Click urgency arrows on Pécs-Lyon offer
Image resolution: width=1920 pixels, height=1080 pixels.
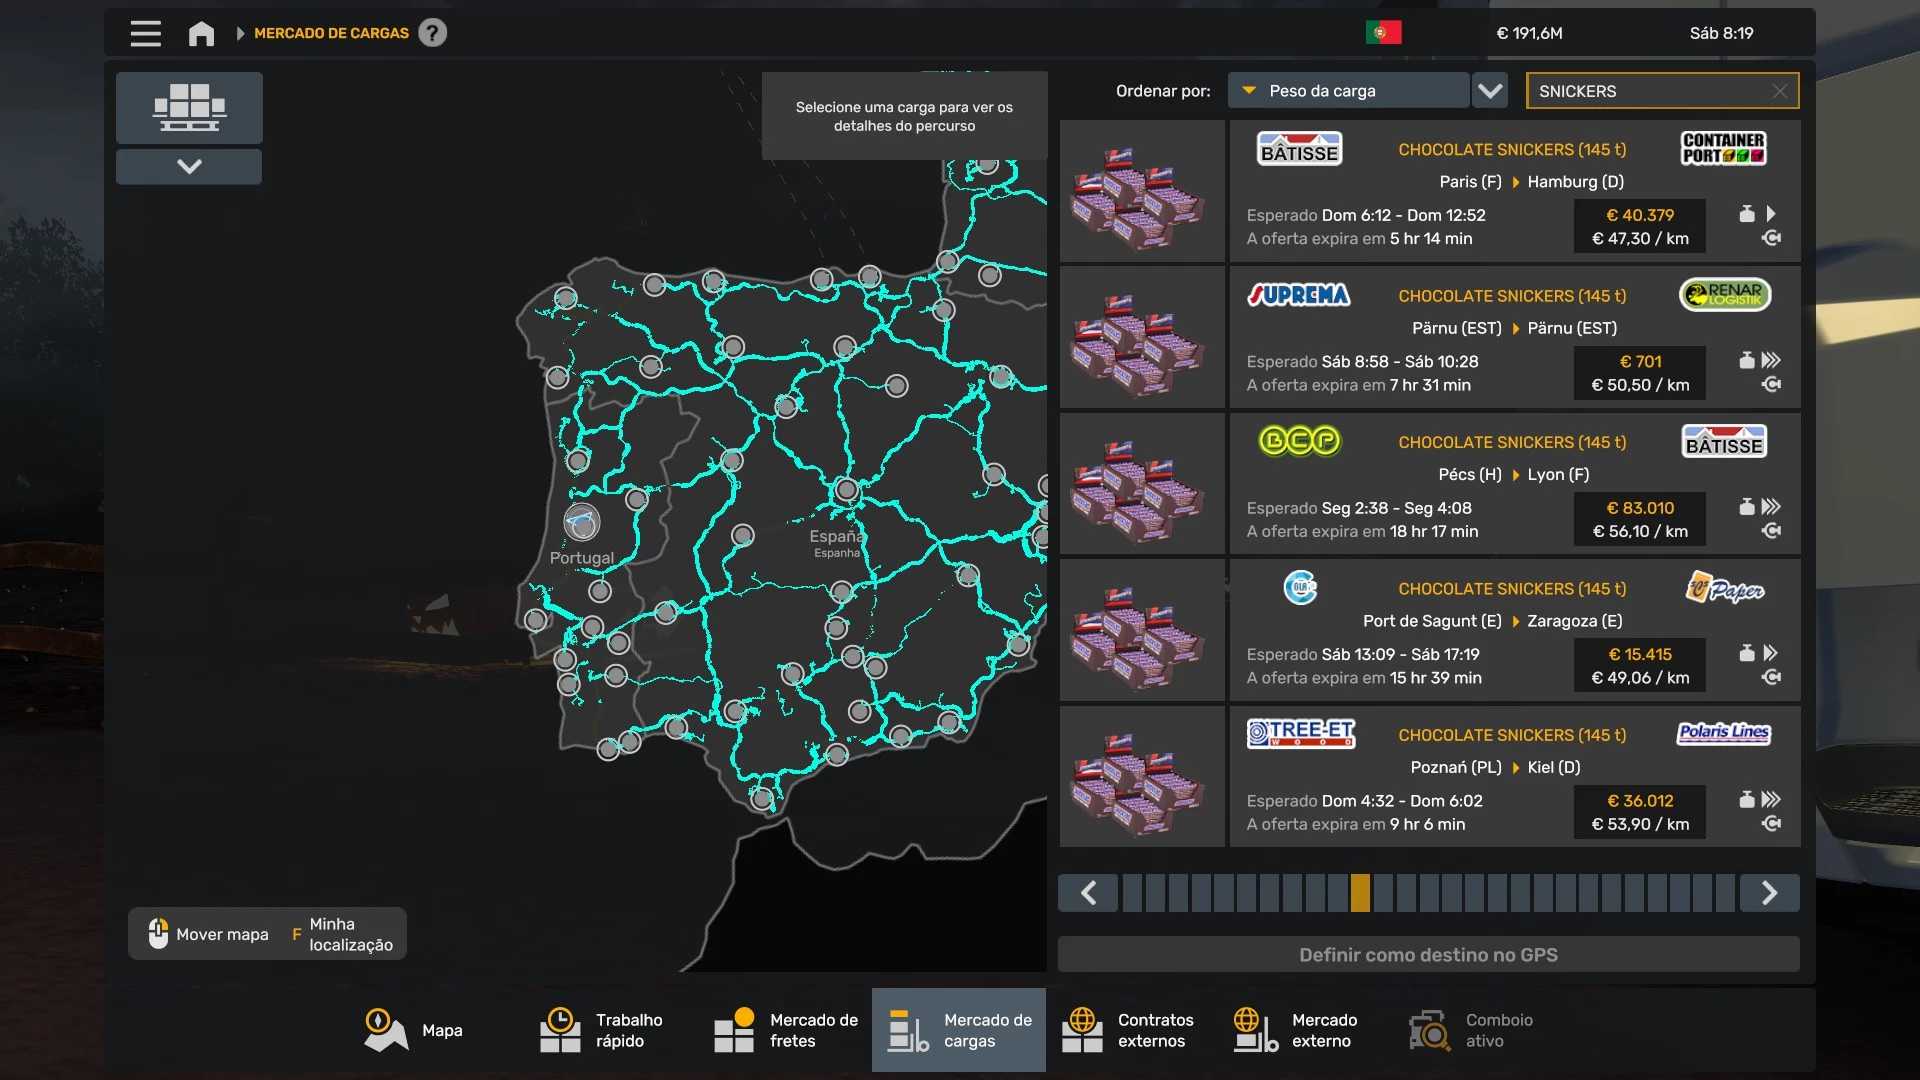(x=1771, y=507)
